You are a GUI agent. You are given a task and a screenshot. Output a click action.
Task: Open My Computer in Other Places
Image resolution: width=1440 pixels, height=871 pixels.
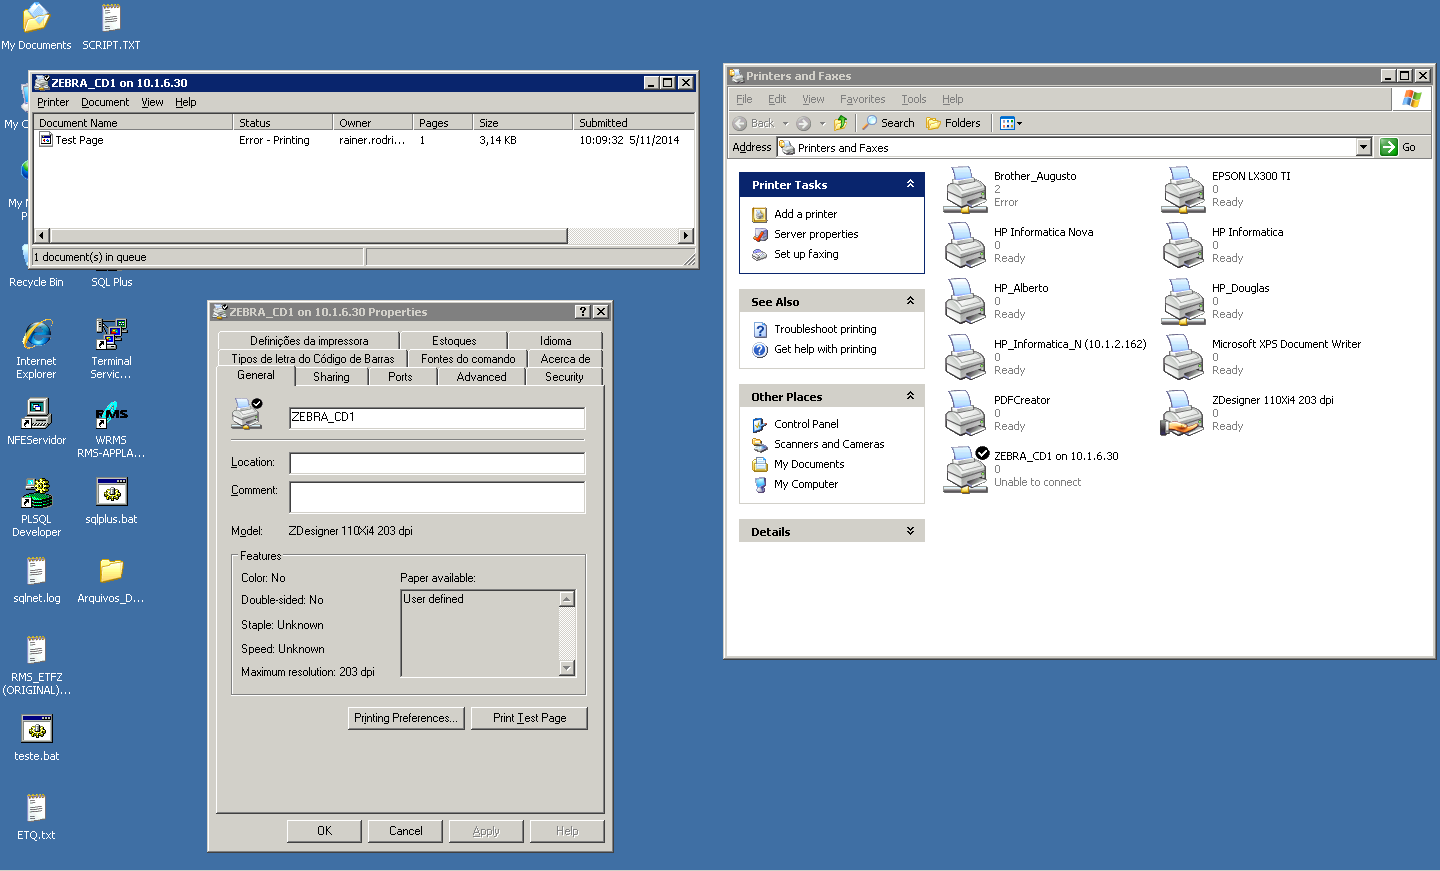pos(806,484)
